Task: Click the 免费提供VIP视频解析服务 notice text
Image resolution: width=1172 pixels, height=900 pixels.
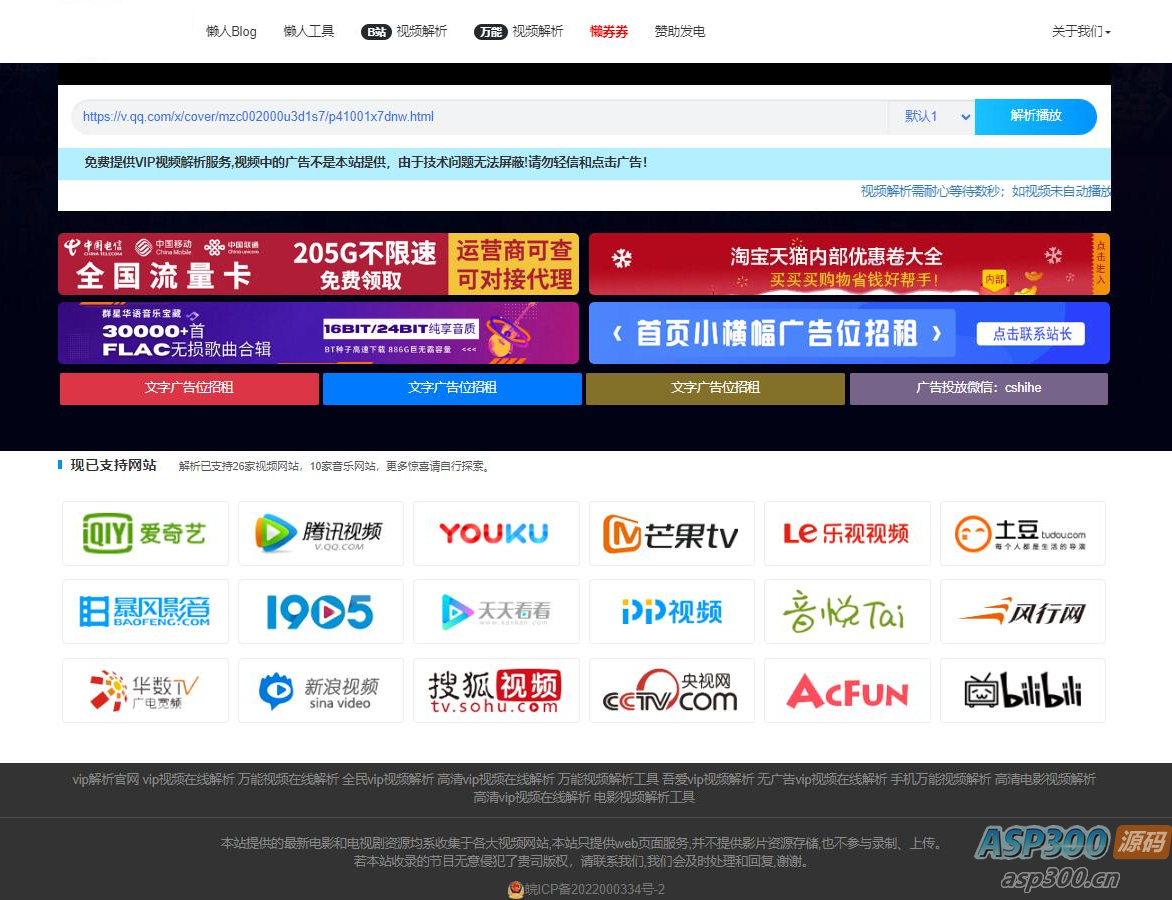Action: [x=366, y=162]
